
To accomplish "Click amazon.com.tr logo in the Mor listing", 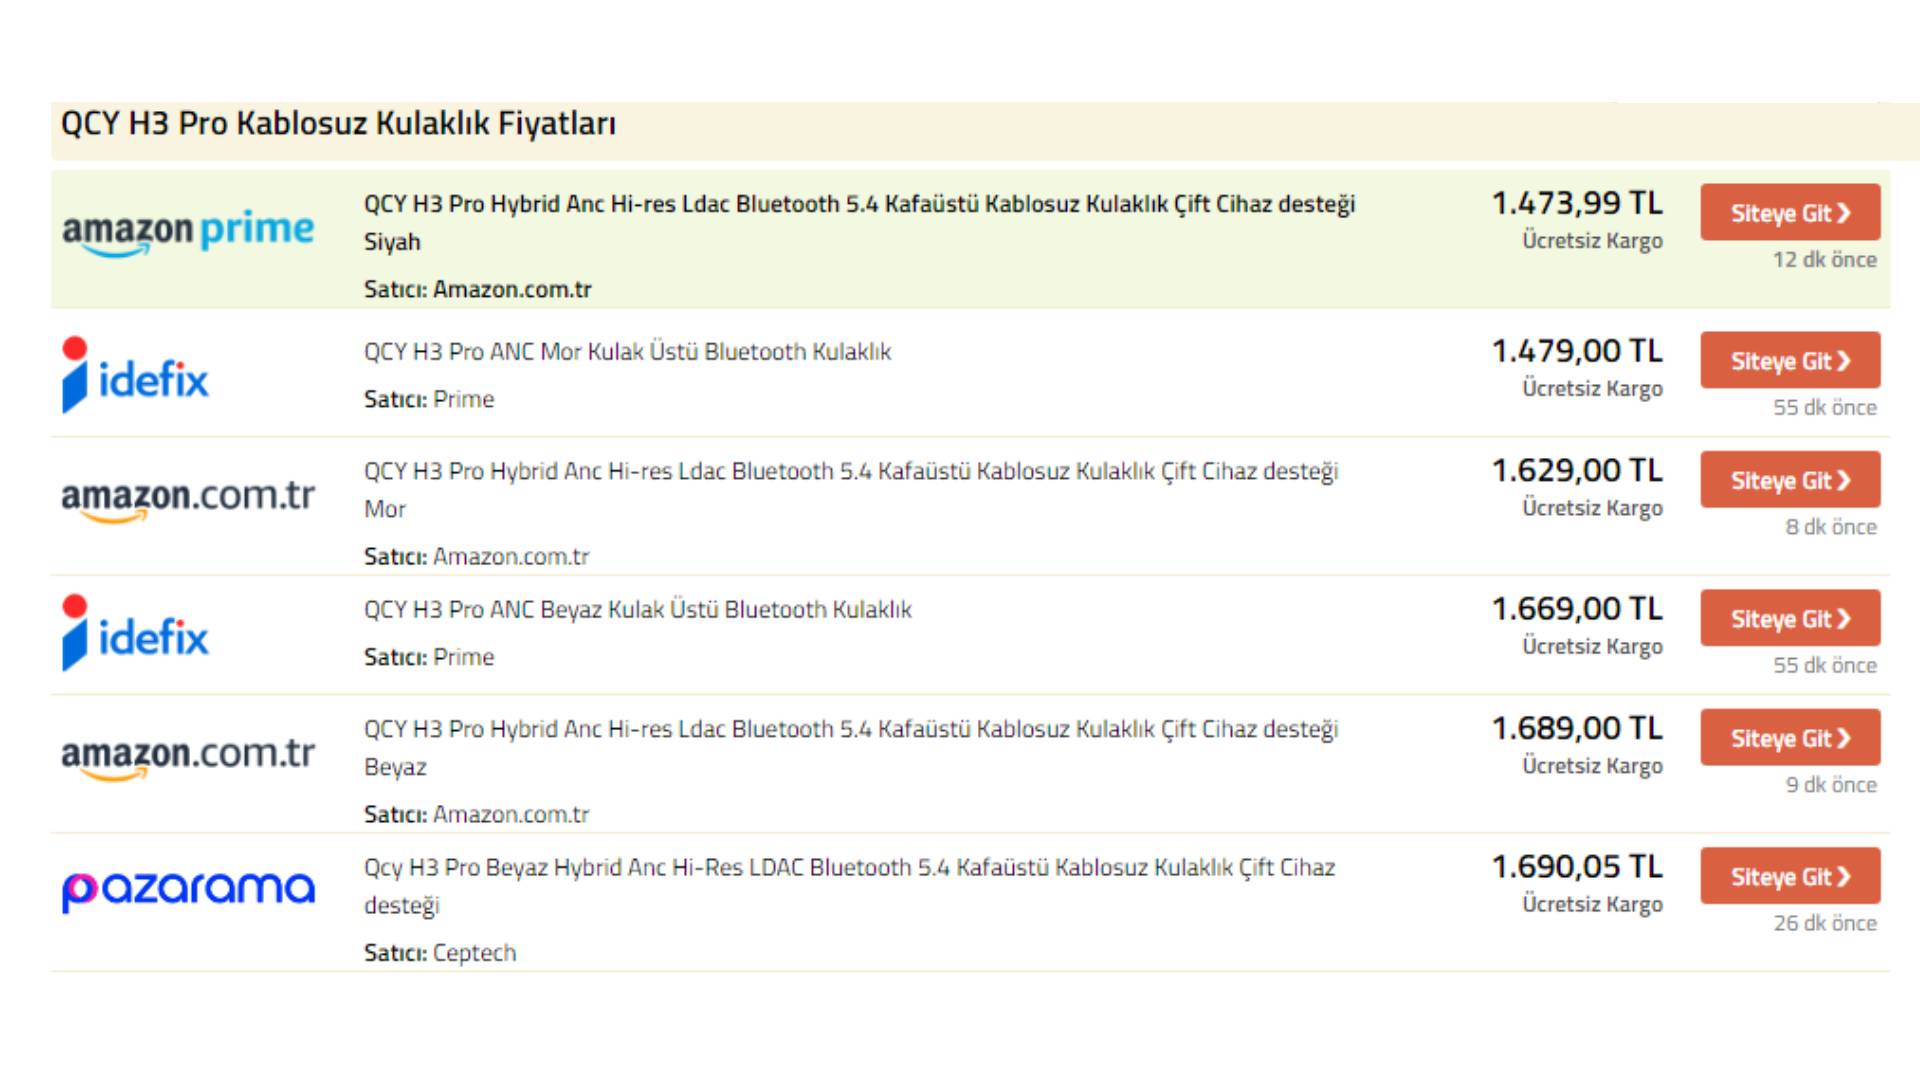I will click(x=188, y=500).
